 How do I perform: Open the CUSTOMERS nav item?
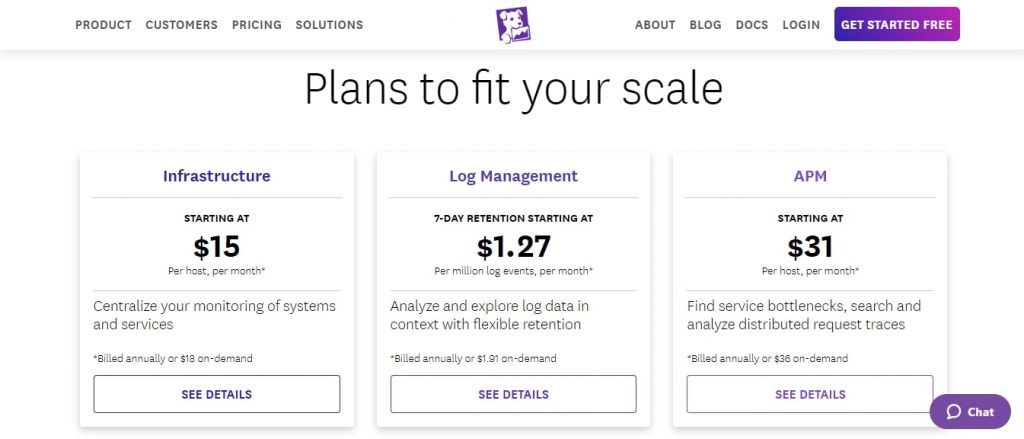[182, 25]
